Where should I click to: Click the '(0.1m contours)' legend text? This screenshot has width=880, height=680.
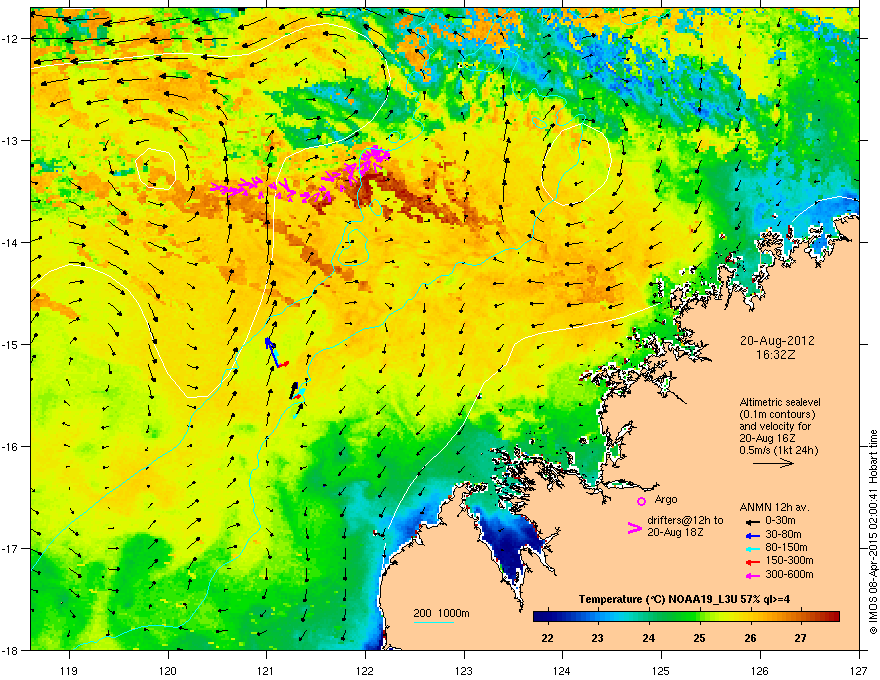pyautogui.click(x=777, y=414)
